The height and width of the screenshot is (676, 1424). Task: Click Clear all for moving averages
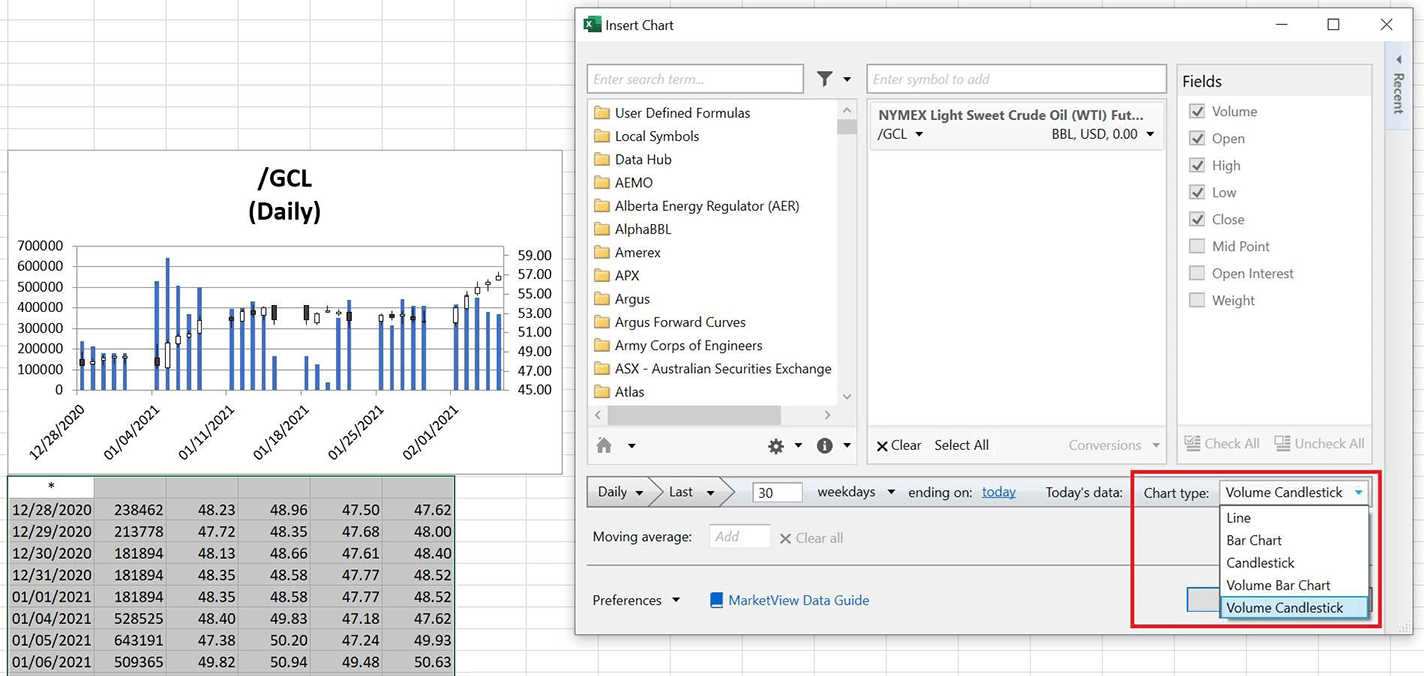click(x=811, y=538)
